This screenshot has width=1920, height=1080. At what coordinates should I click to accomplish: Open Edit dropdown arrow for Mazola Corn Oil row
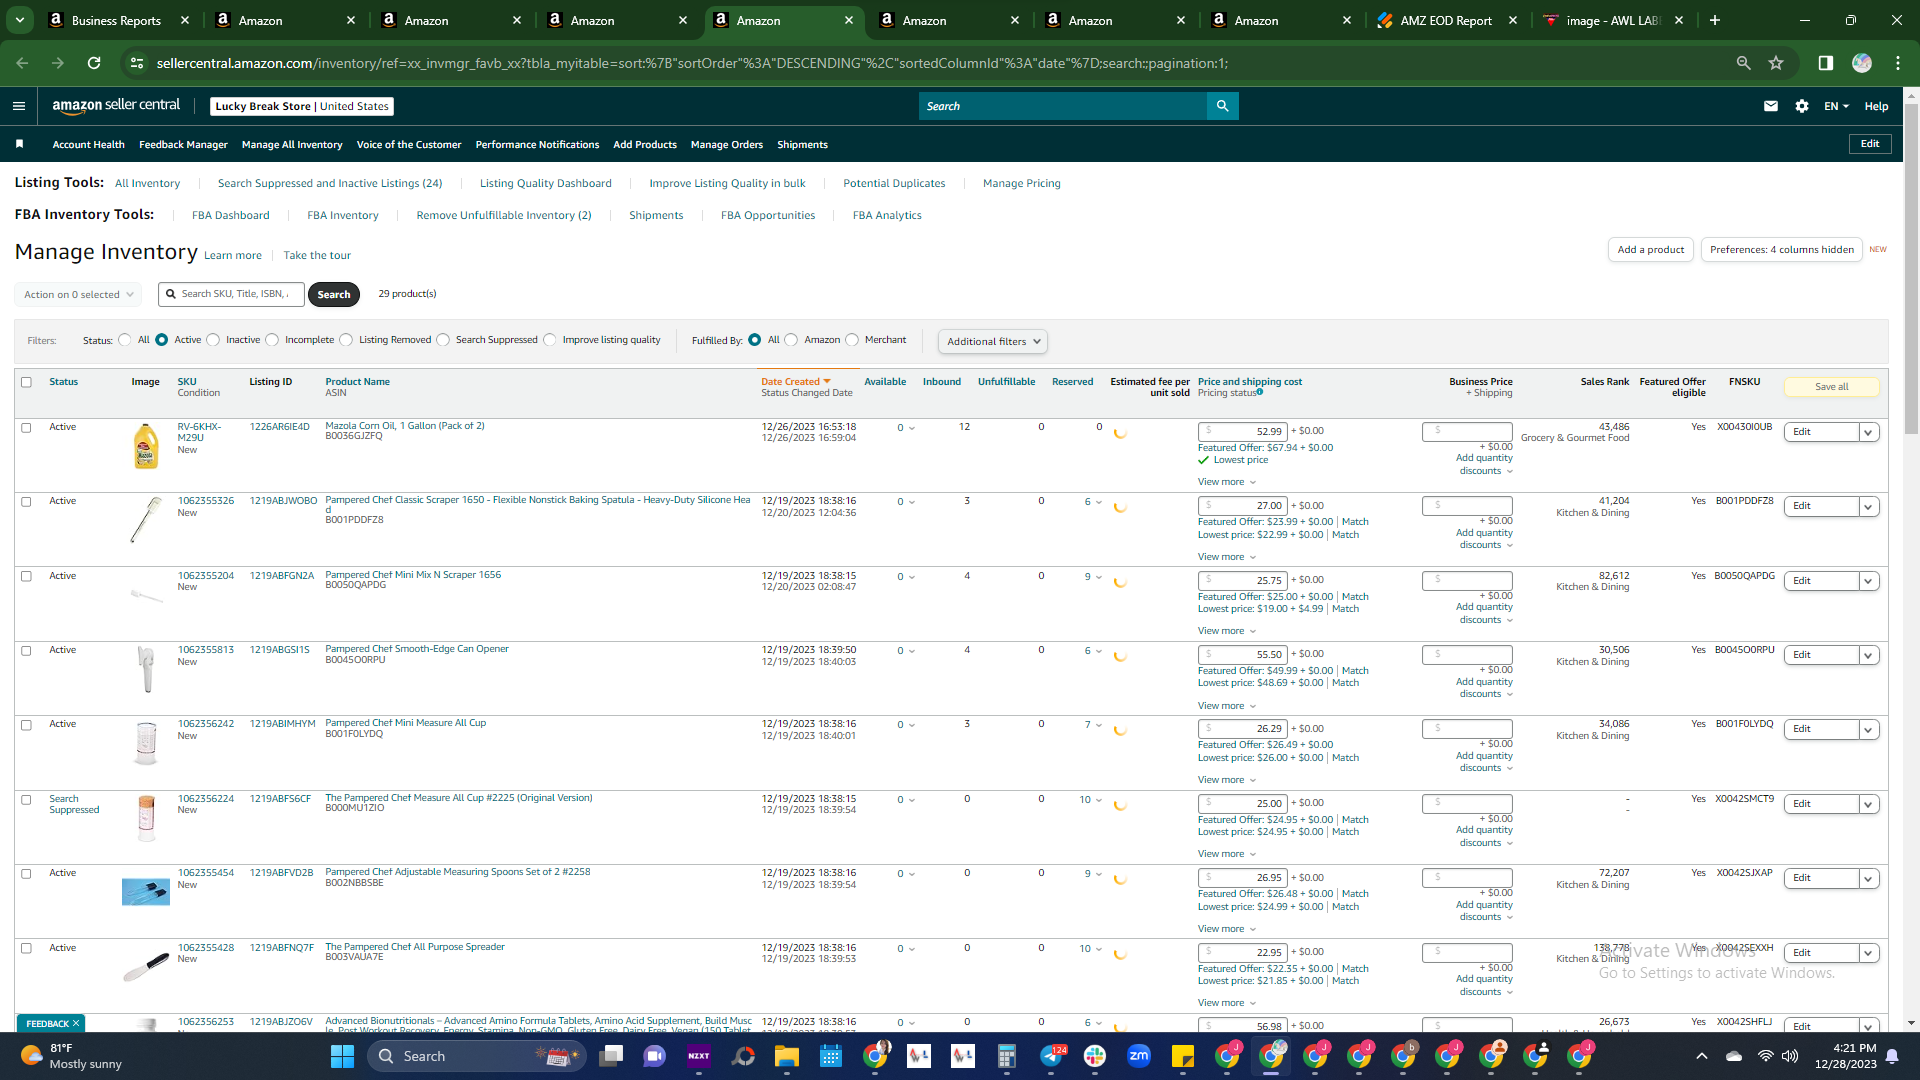coord(1868,432)
